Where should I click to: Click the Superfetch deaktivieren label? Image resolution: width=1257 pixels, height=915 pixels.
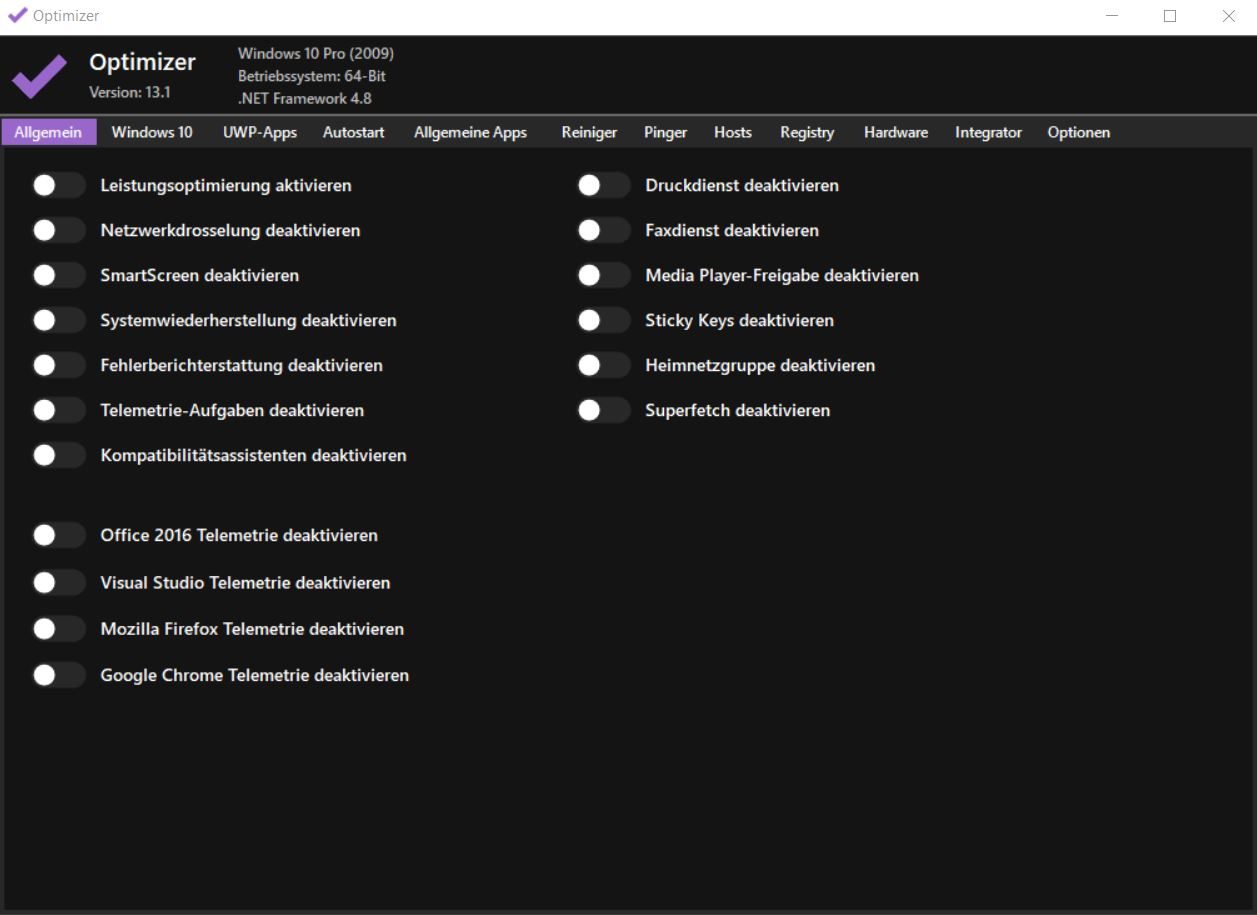(738, 411)
